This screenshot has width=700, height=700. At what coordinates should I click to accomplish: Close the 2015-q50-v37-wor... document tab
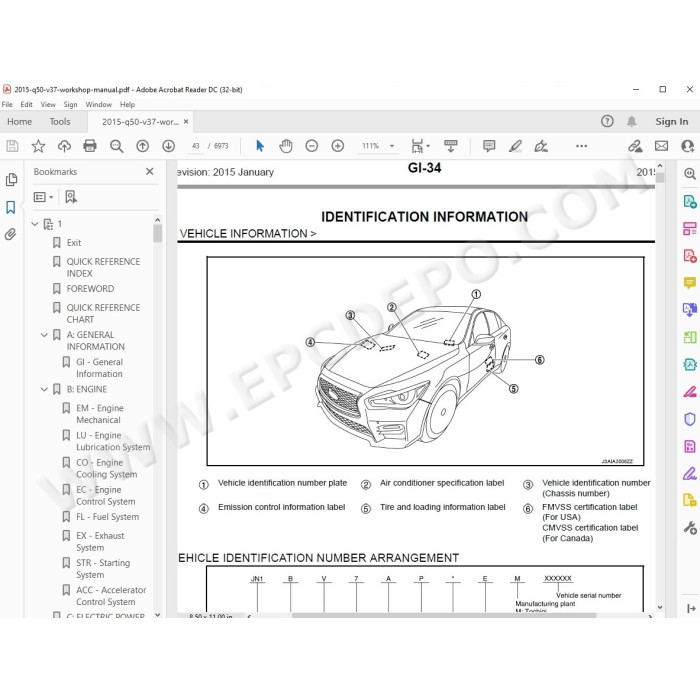click(186, 121)
